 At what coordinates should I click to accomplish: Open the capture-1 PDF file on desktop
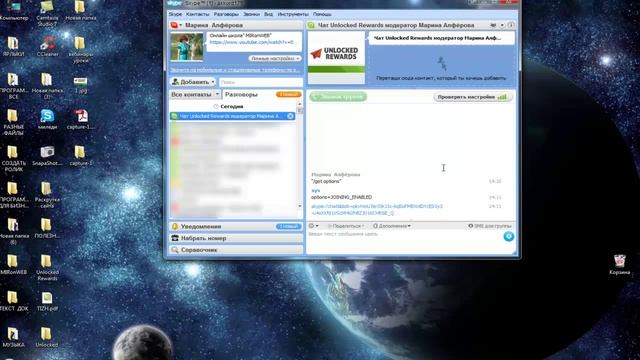pyautogui.click(x=80, y=119)
